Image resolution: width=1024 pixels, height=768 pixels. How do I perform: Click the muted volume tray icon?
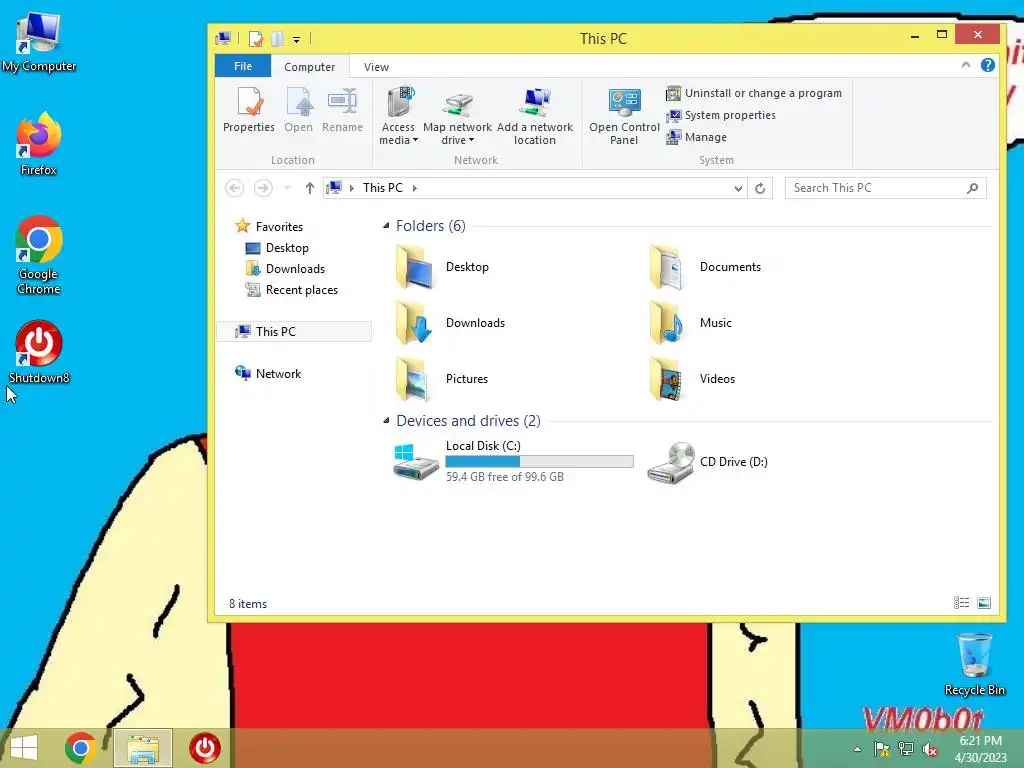(x=930, y=749)
